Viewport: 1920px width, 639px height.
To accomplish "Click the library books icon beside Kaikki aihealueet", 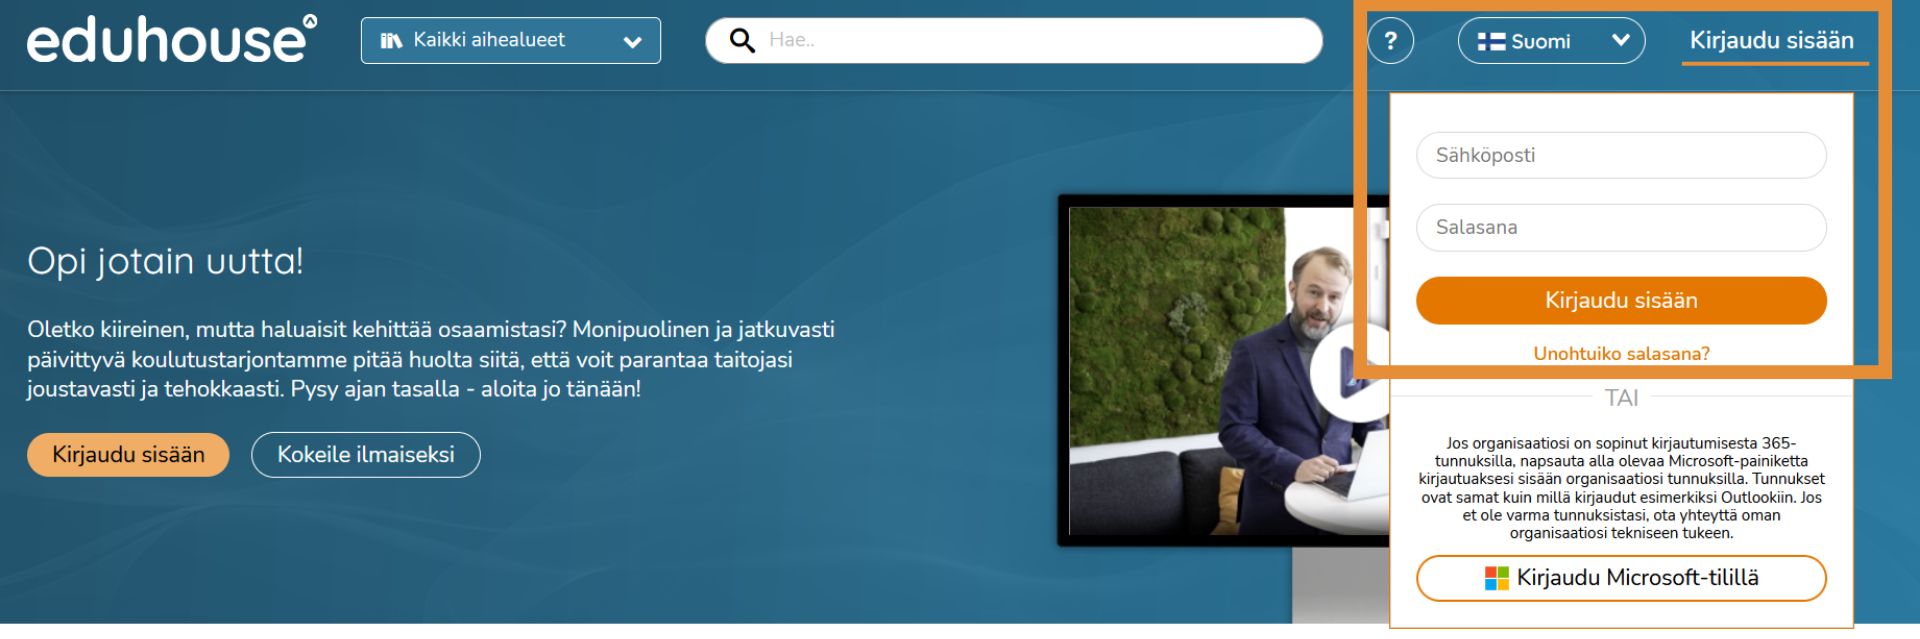I will tap(391, 41).
